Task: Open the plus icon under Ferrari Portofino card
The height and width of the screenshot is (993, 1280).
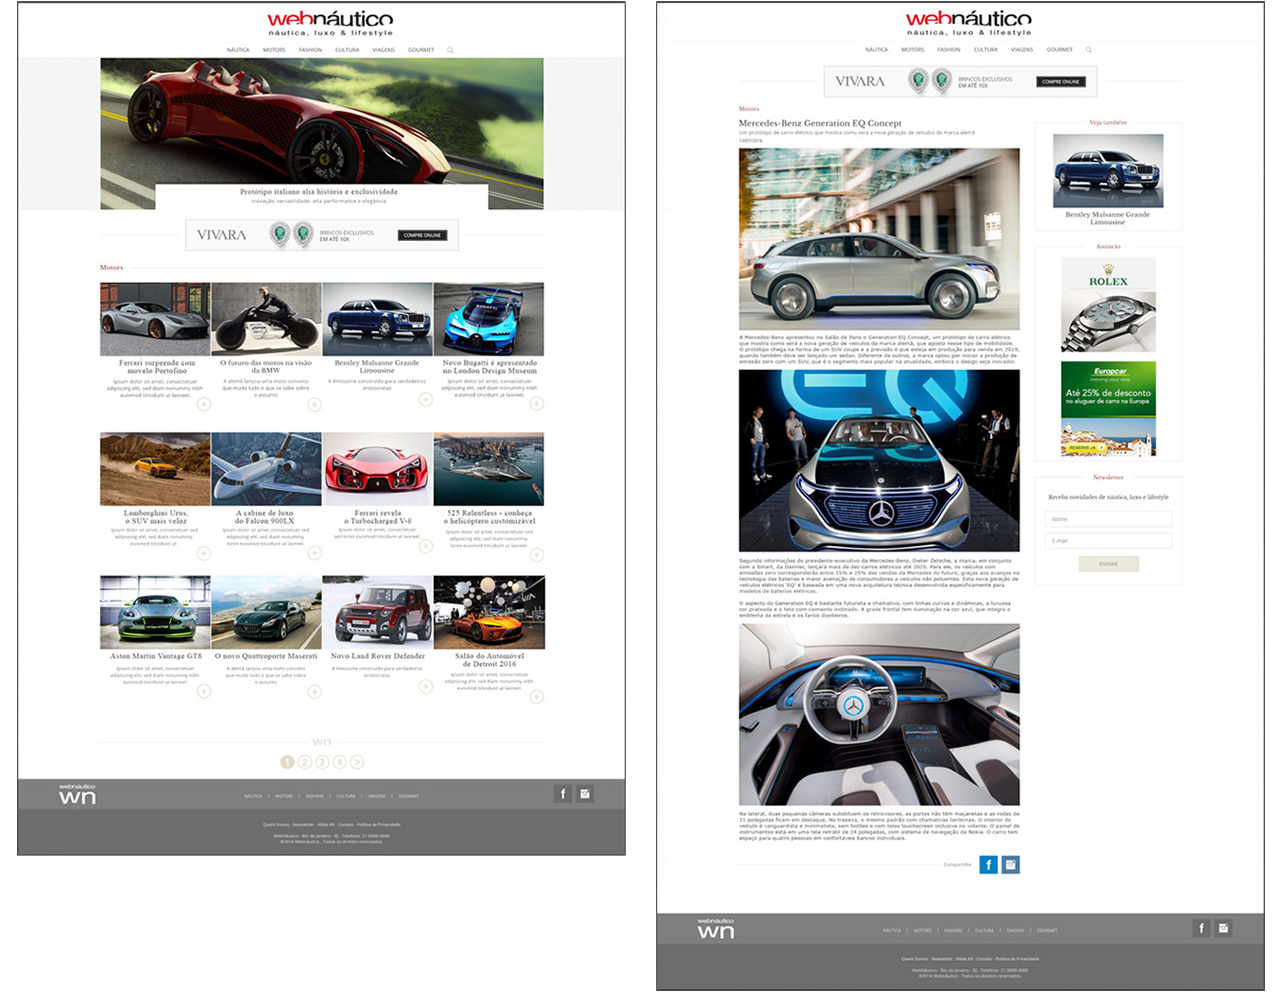Action: (204, 404)
